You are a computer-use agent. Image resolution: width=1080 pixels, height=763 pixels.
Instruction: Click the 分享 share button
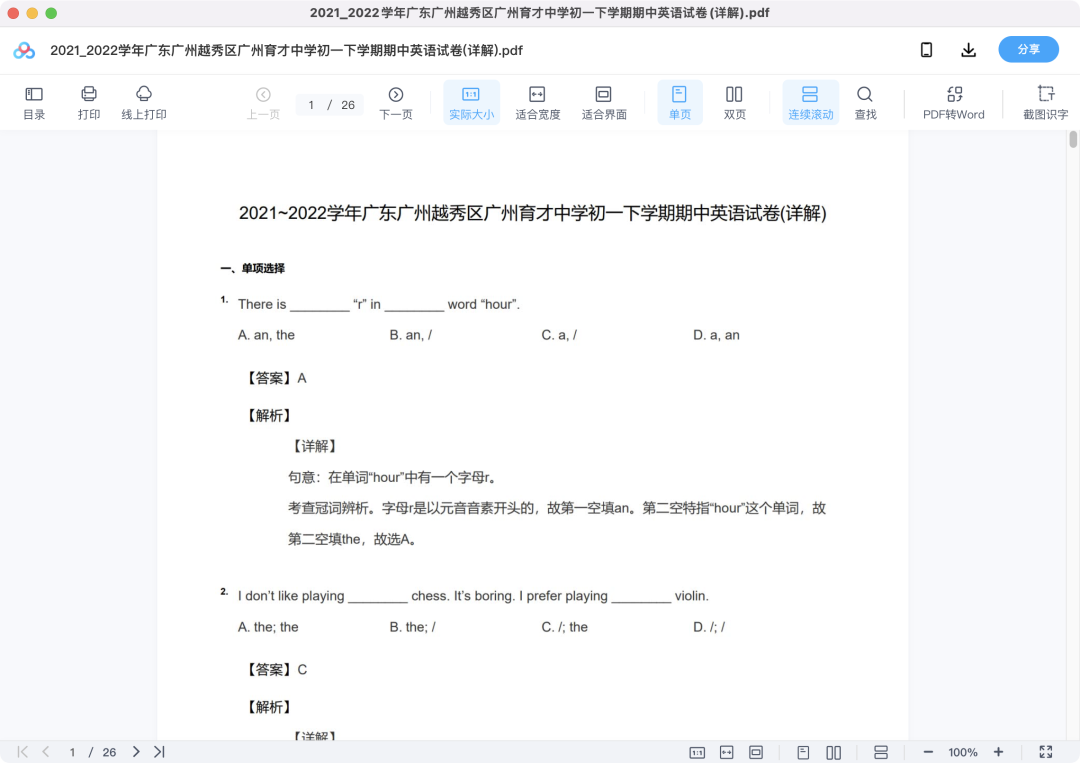click(1028, 50)
